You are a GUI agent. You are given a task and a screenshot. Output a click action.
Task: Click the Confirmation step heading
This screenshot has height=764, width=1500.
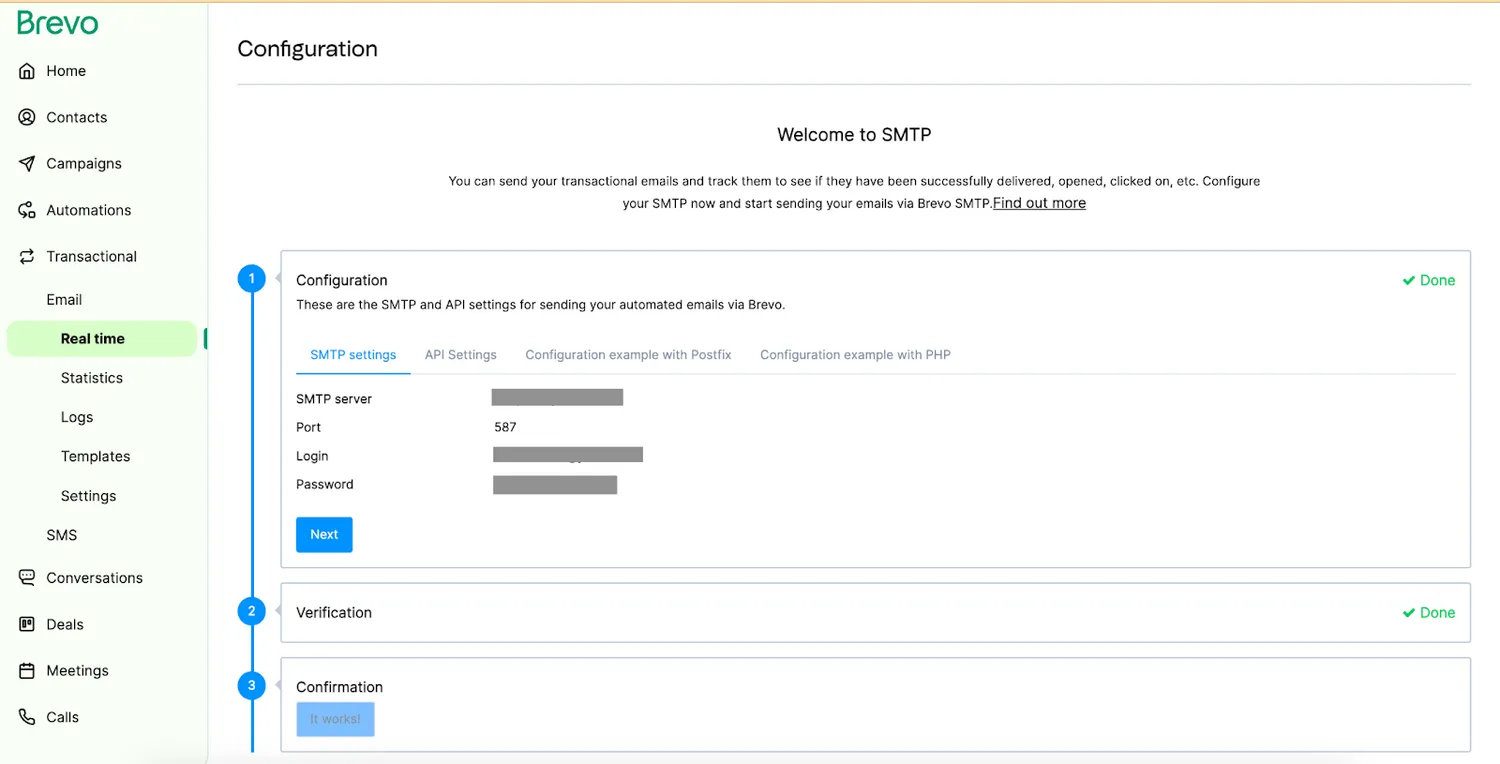click(x=339, y=687)
